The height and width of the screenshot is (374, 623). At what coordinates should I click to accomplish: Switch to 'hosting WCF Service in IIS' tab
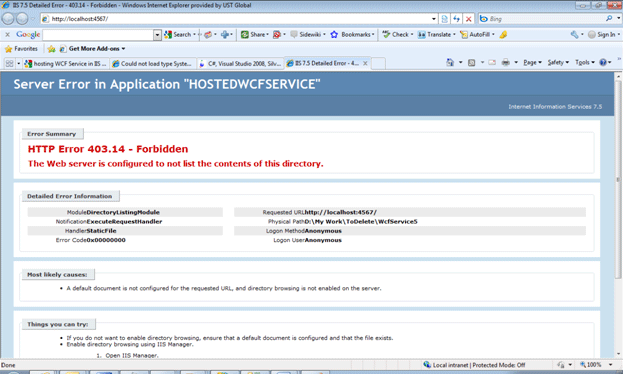66,64
